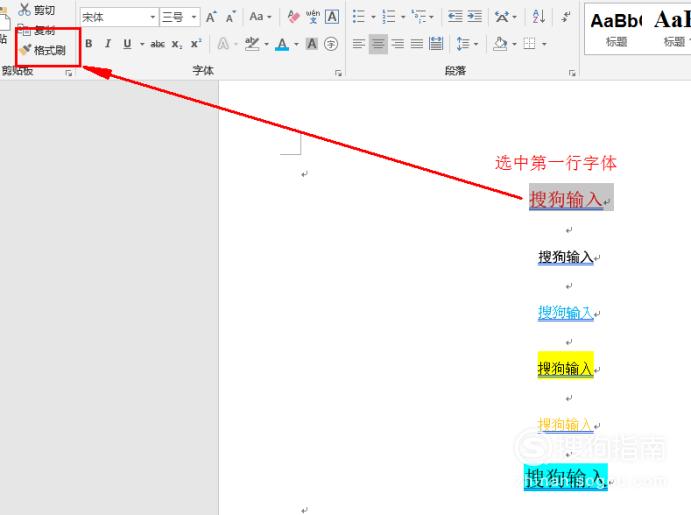This screenshot has width=691, height=515.
Task: Activate the Format Painter (格式刷)
Action: click(x=43, y=50)
